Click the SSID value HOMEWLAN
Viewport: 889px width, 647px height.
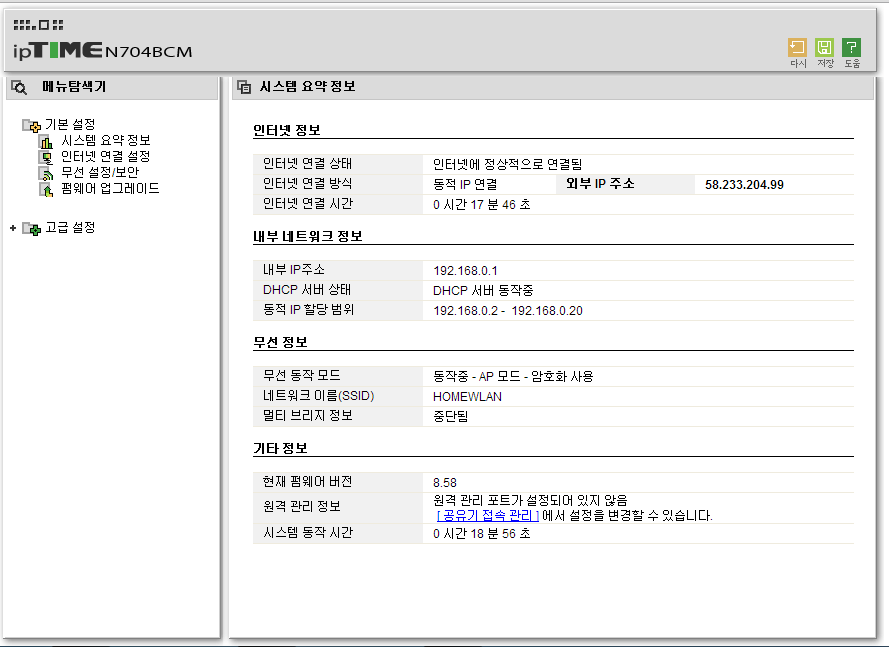point(467,396)
